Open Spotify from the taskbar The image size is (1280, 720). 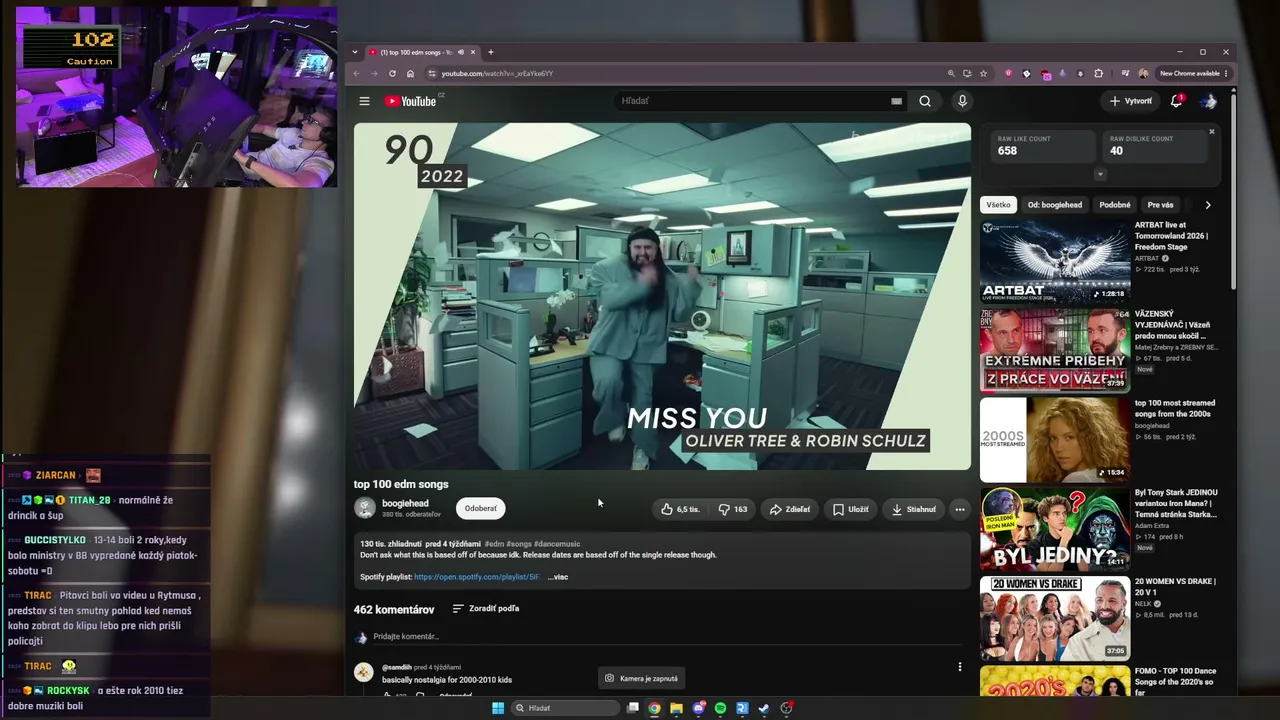[720, 708]
